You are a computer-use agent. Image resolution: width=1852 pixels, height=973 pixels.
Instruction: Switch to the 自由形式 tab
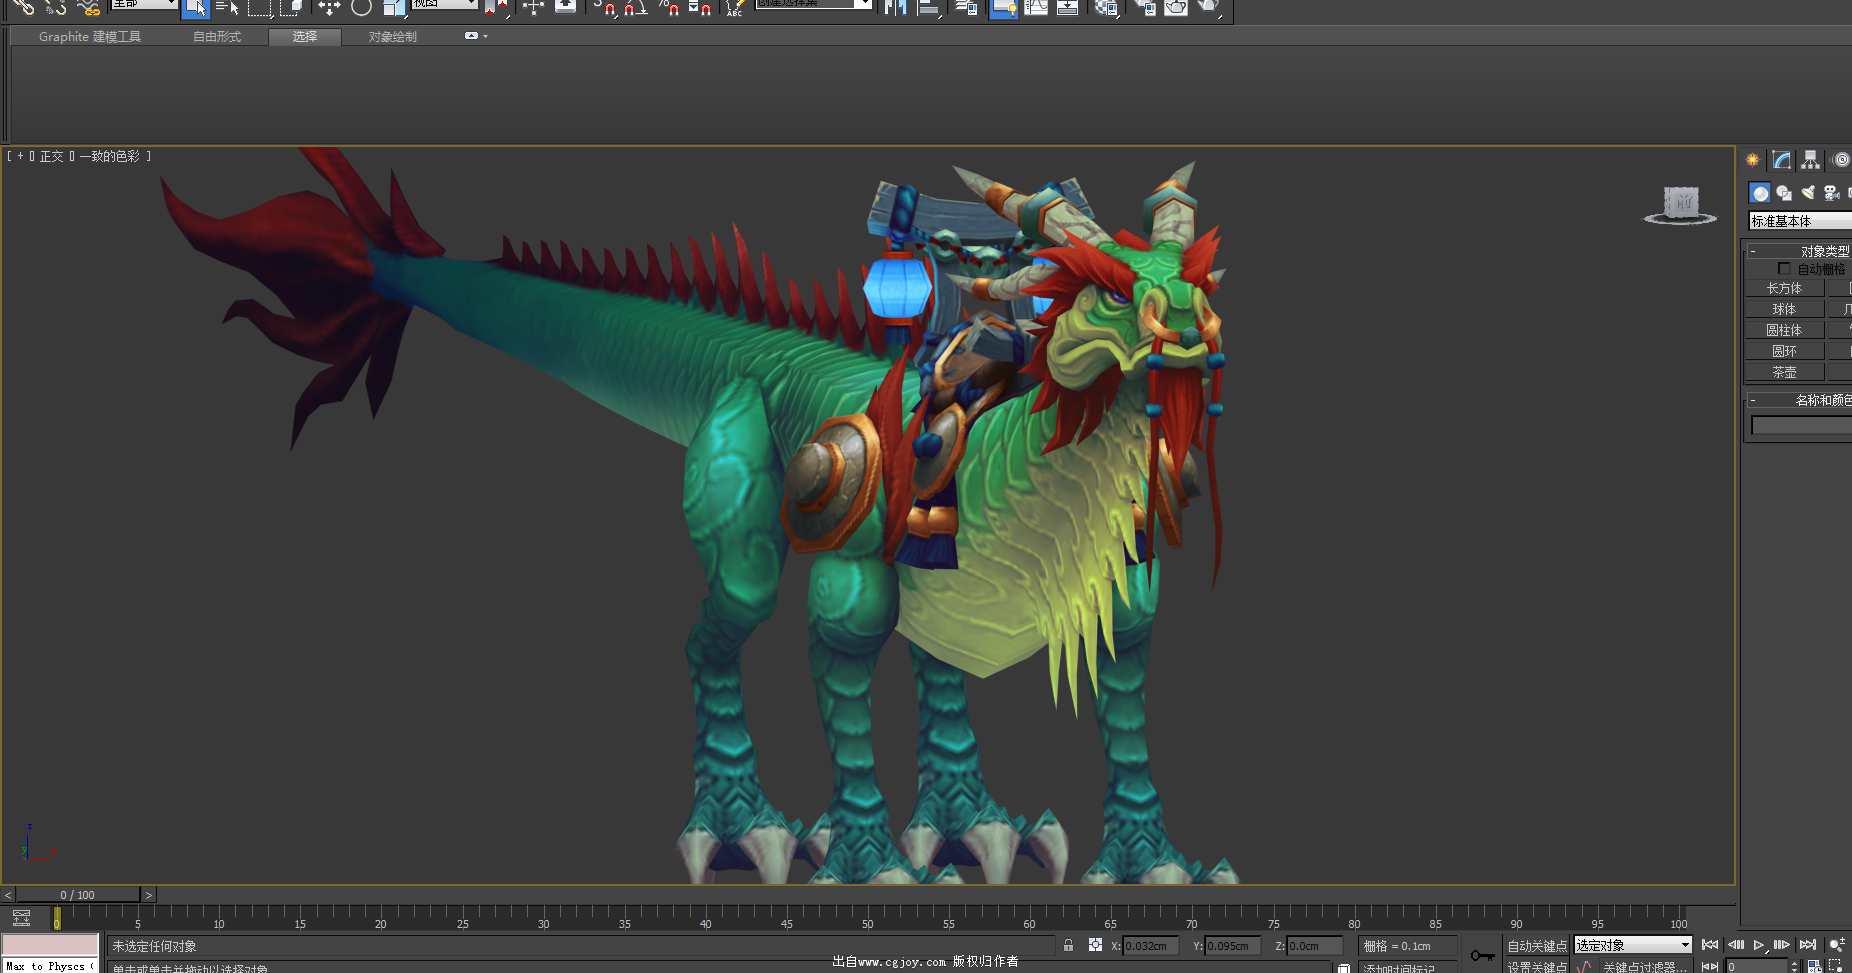(x=217, y=37)
